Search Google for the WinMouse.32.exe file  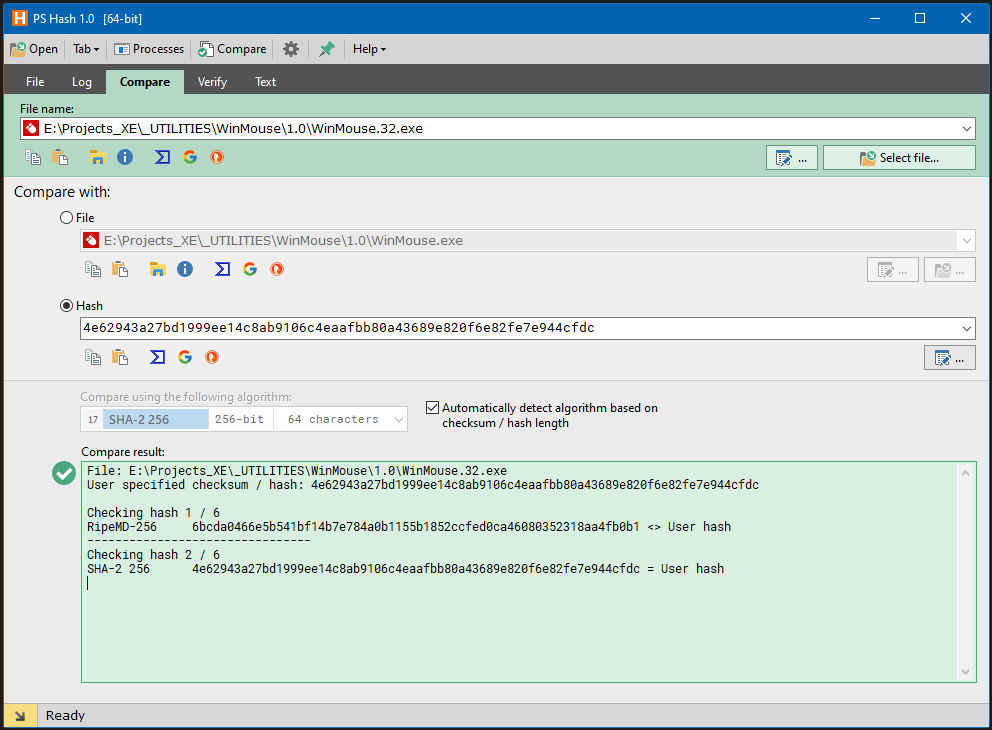pyautogui.click(x=190, y=157)
